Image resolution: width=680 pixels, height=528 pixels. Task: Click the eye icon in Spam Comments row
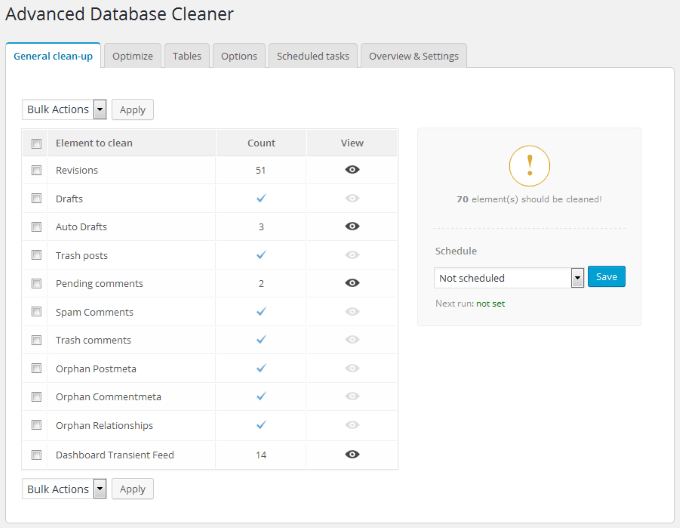352,312
